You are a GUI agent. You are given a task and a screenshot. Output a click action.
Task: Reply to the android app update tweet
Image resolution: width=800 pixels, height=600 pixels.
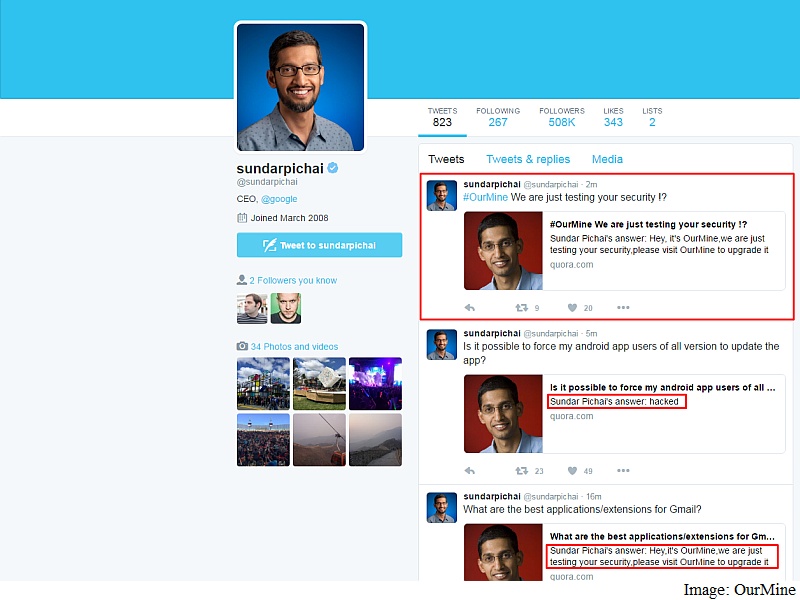coord(470,471)
